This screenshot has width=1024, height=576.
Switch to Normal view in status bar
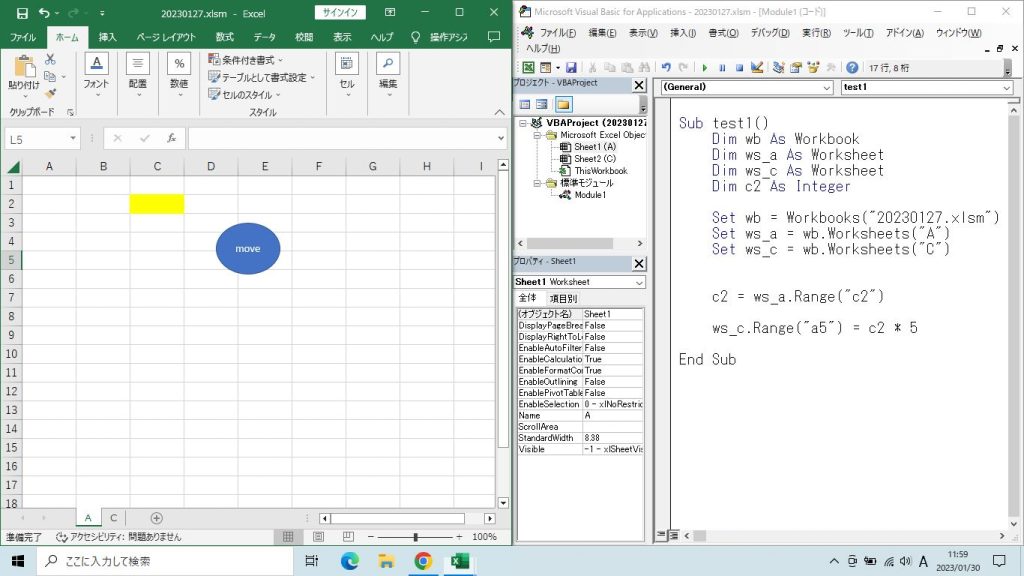click(288, 537)
